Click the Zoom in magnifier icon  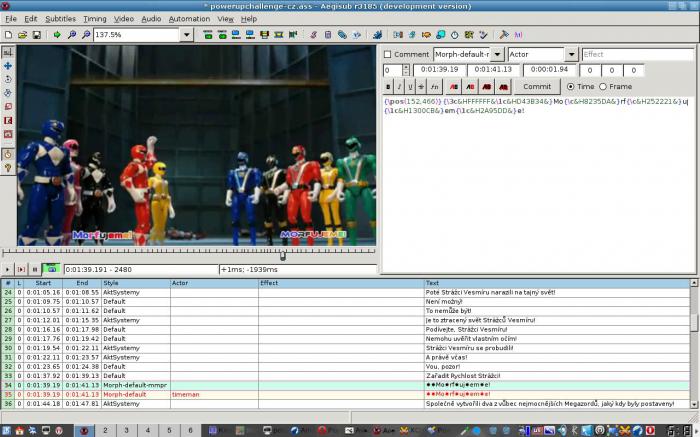tap(71, 35)
